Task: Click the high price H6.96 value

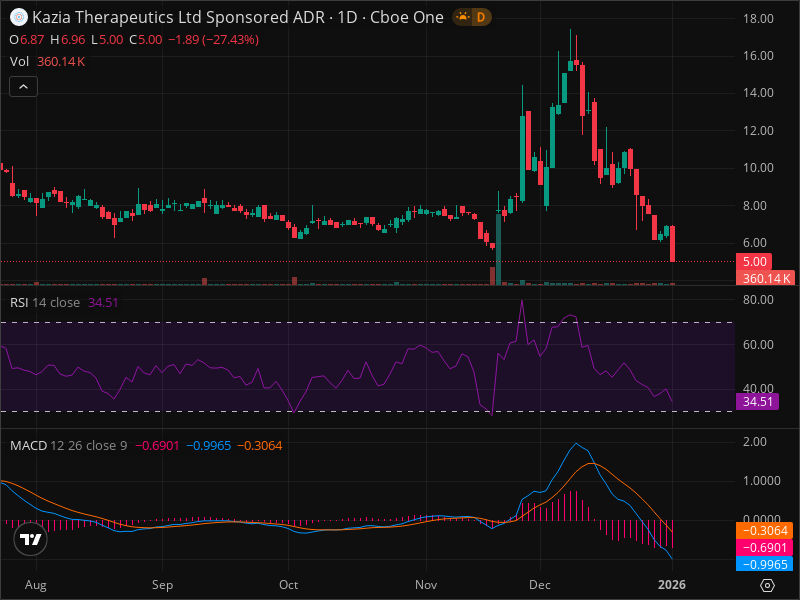Action: point(68,40)
